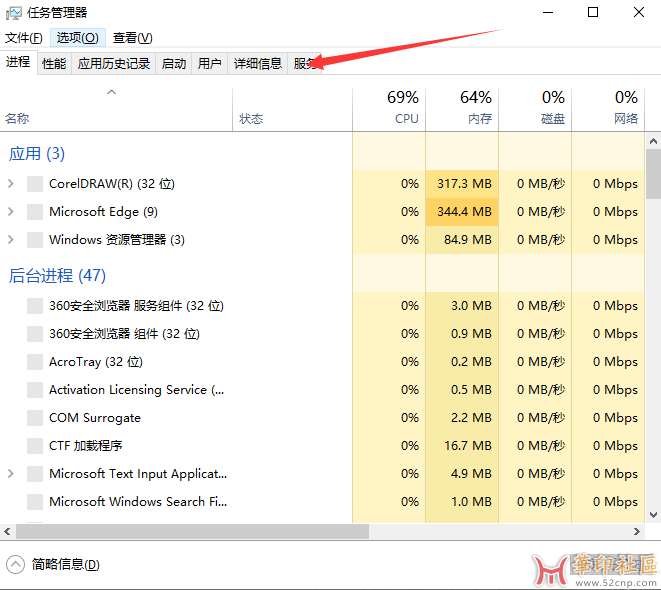Switch to the 进程 tab

click(18, 62)
